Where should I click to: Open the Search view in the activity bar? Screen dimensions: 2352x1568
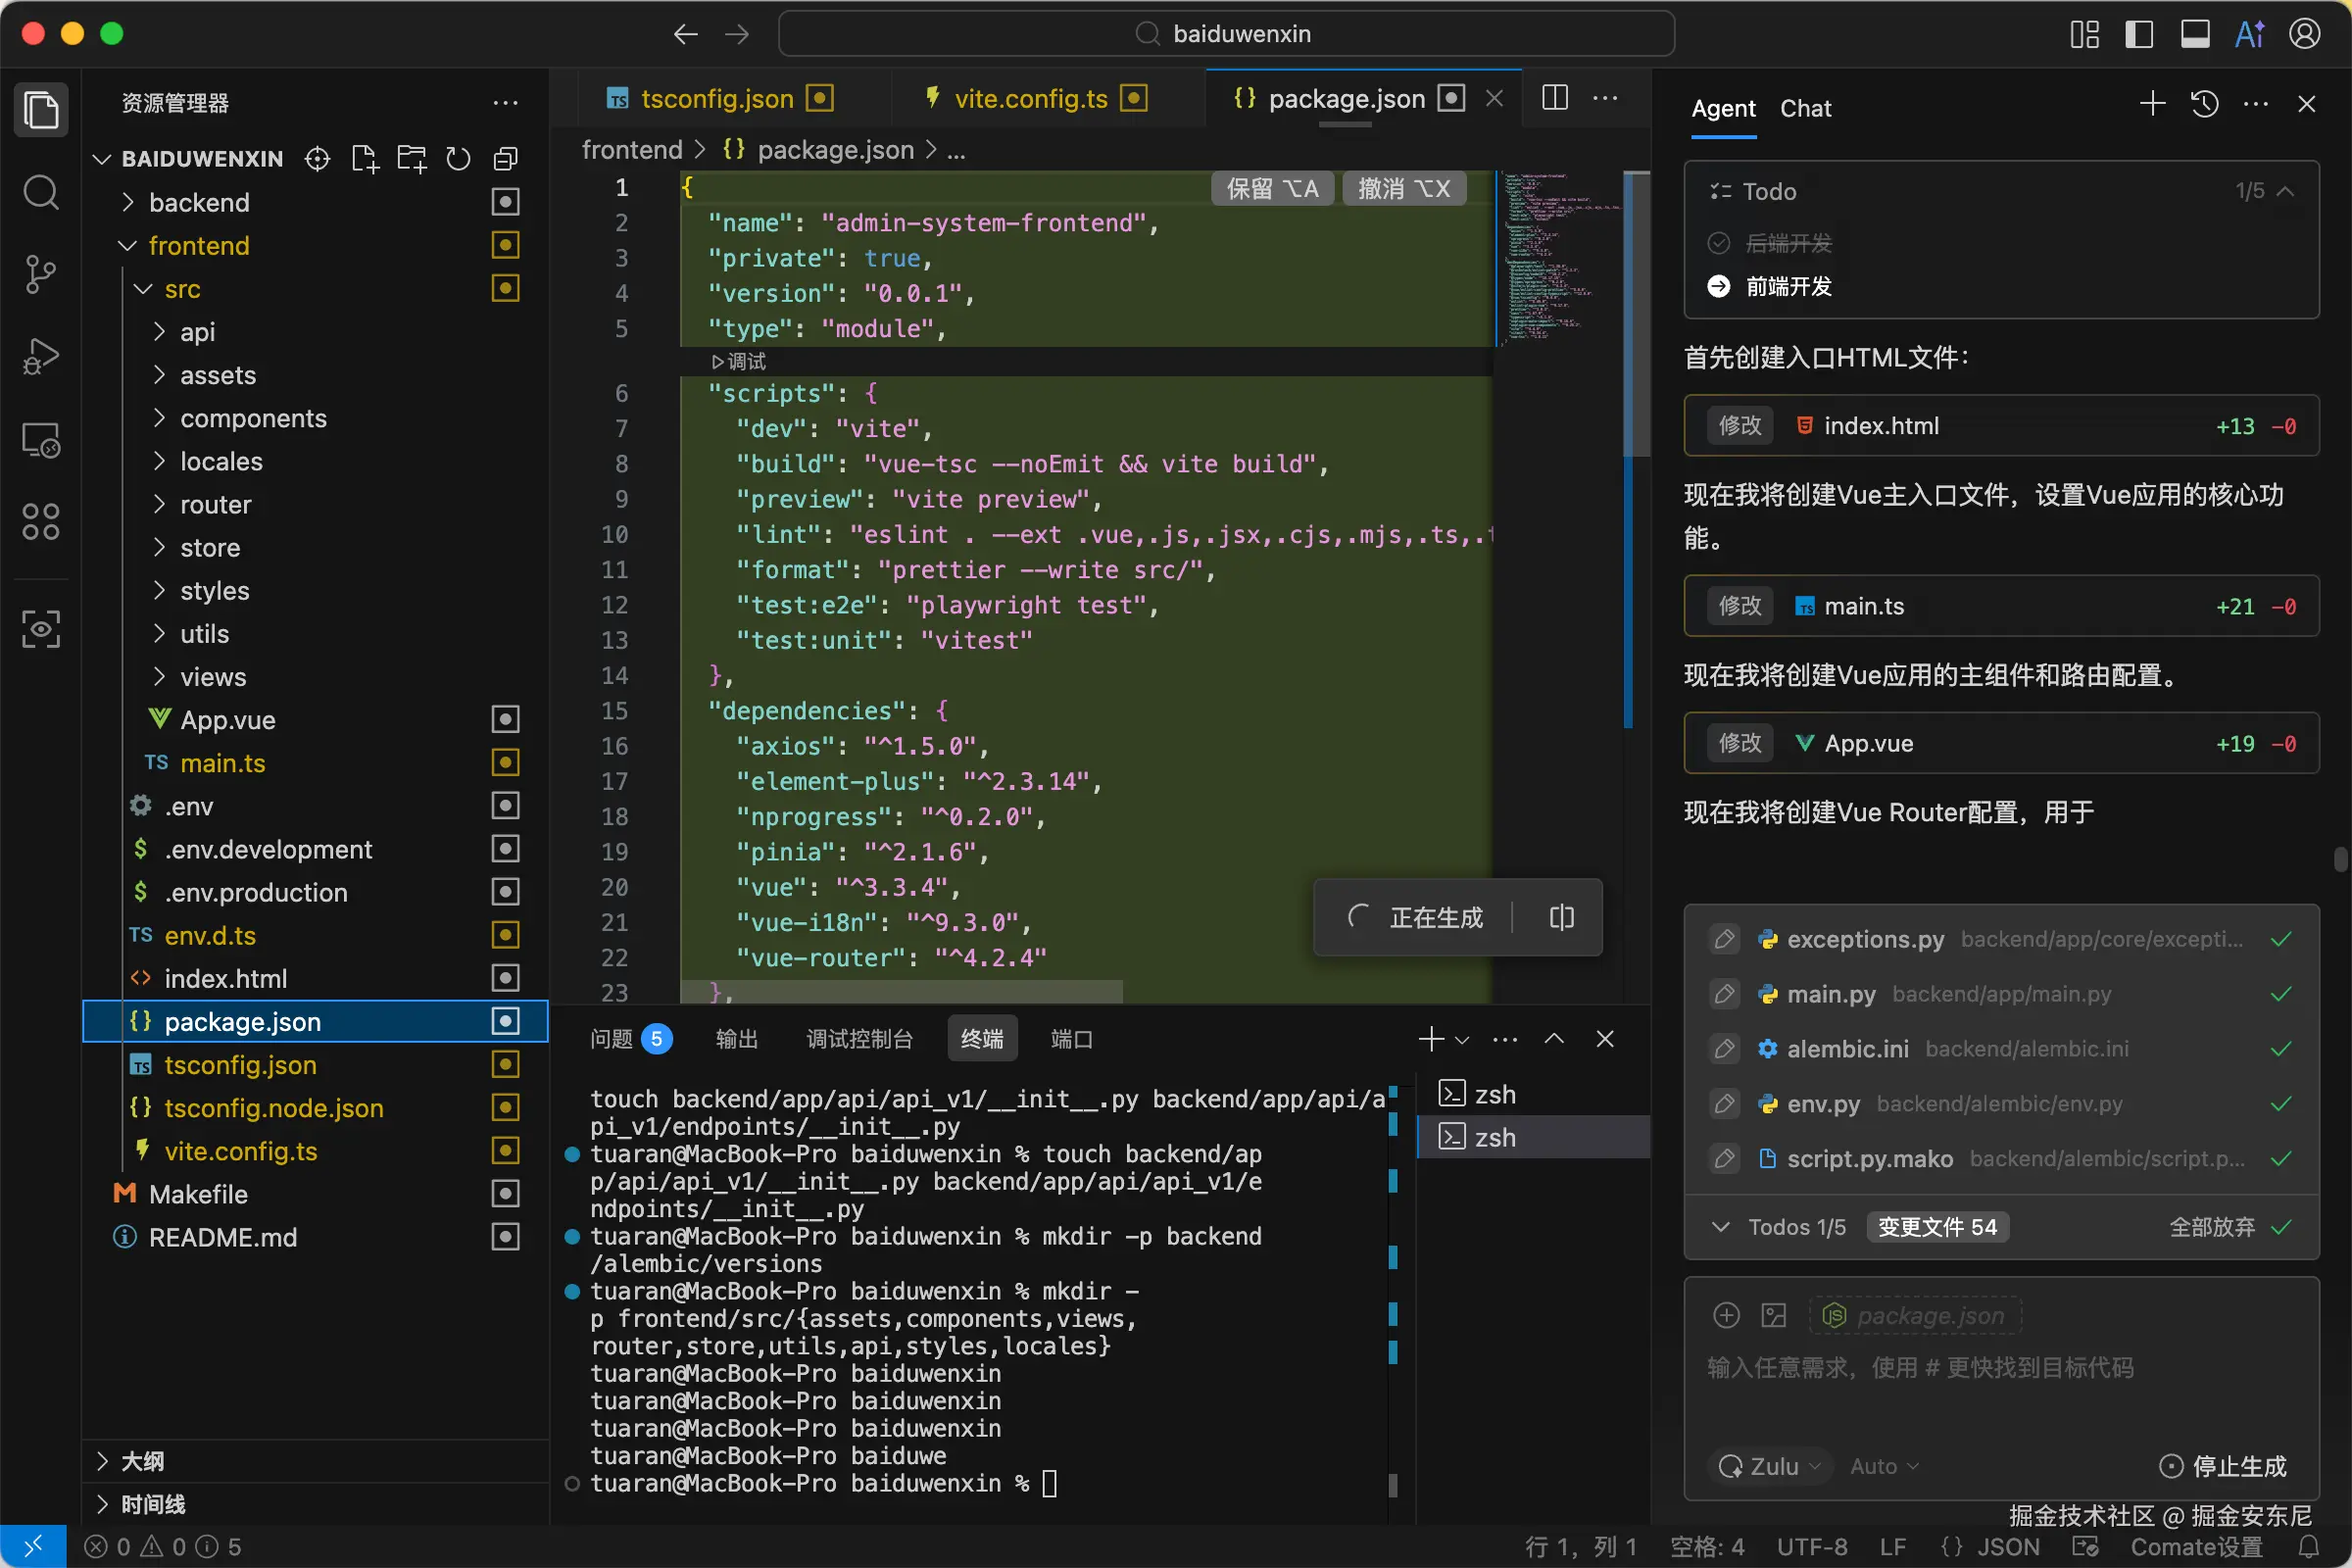click(40, 191)
